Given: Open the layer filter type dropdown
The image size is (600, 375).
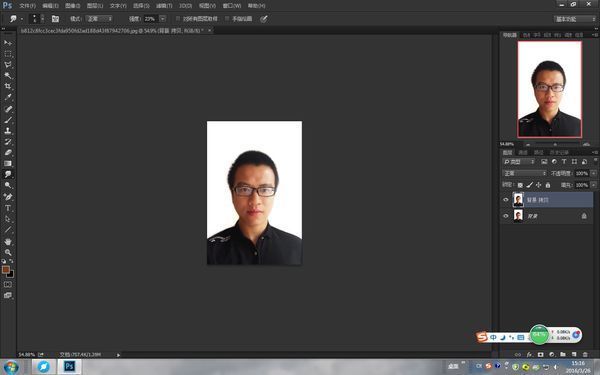Looking at the screenshot, I should click(518, 161).
